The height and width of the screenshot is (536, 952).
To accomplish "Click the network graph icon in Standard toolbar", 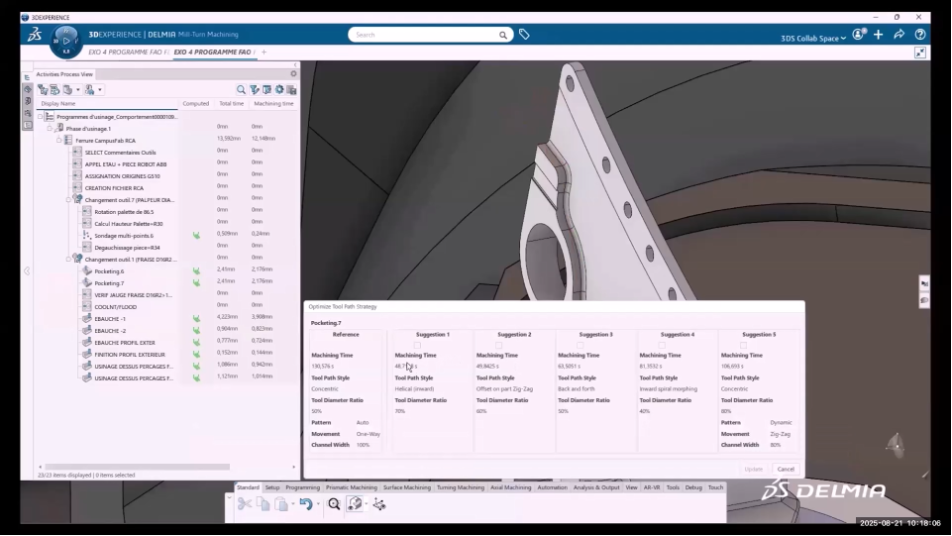I will click(379, 504).
